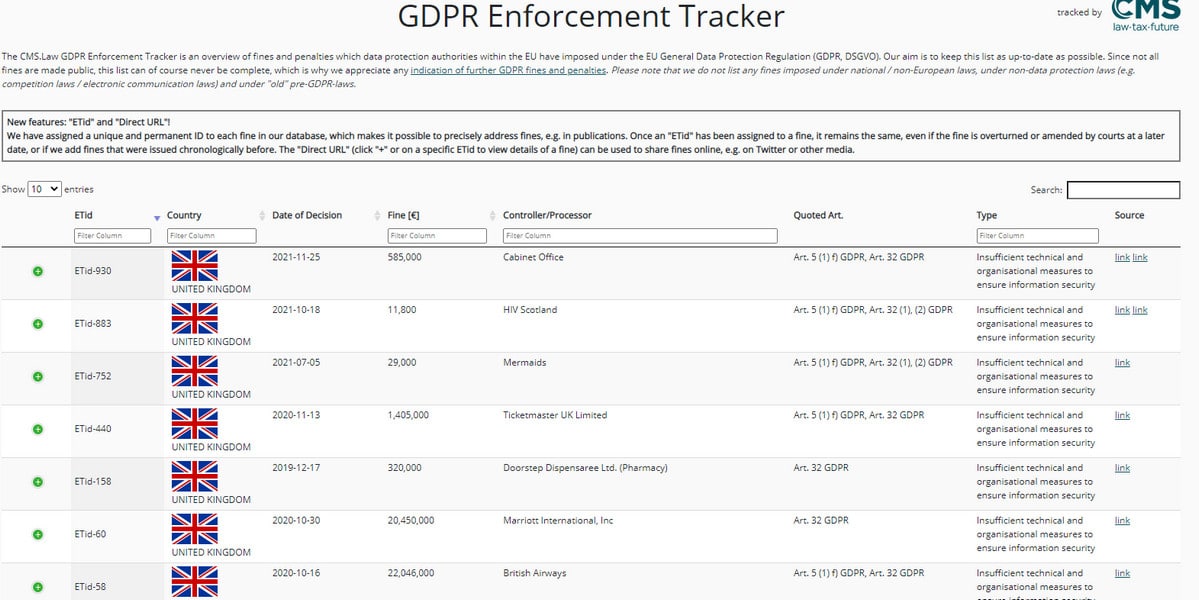Expand details for ETid-60 with plus icon
The height and width of the screenshot is (600, 1199).
(x=37, y=534)
